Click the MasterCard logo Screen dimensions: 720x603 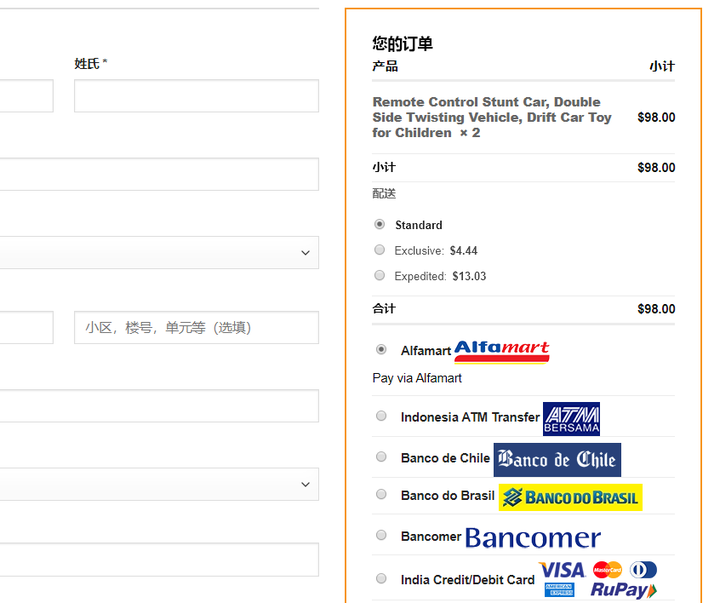[x=607, y=570]
